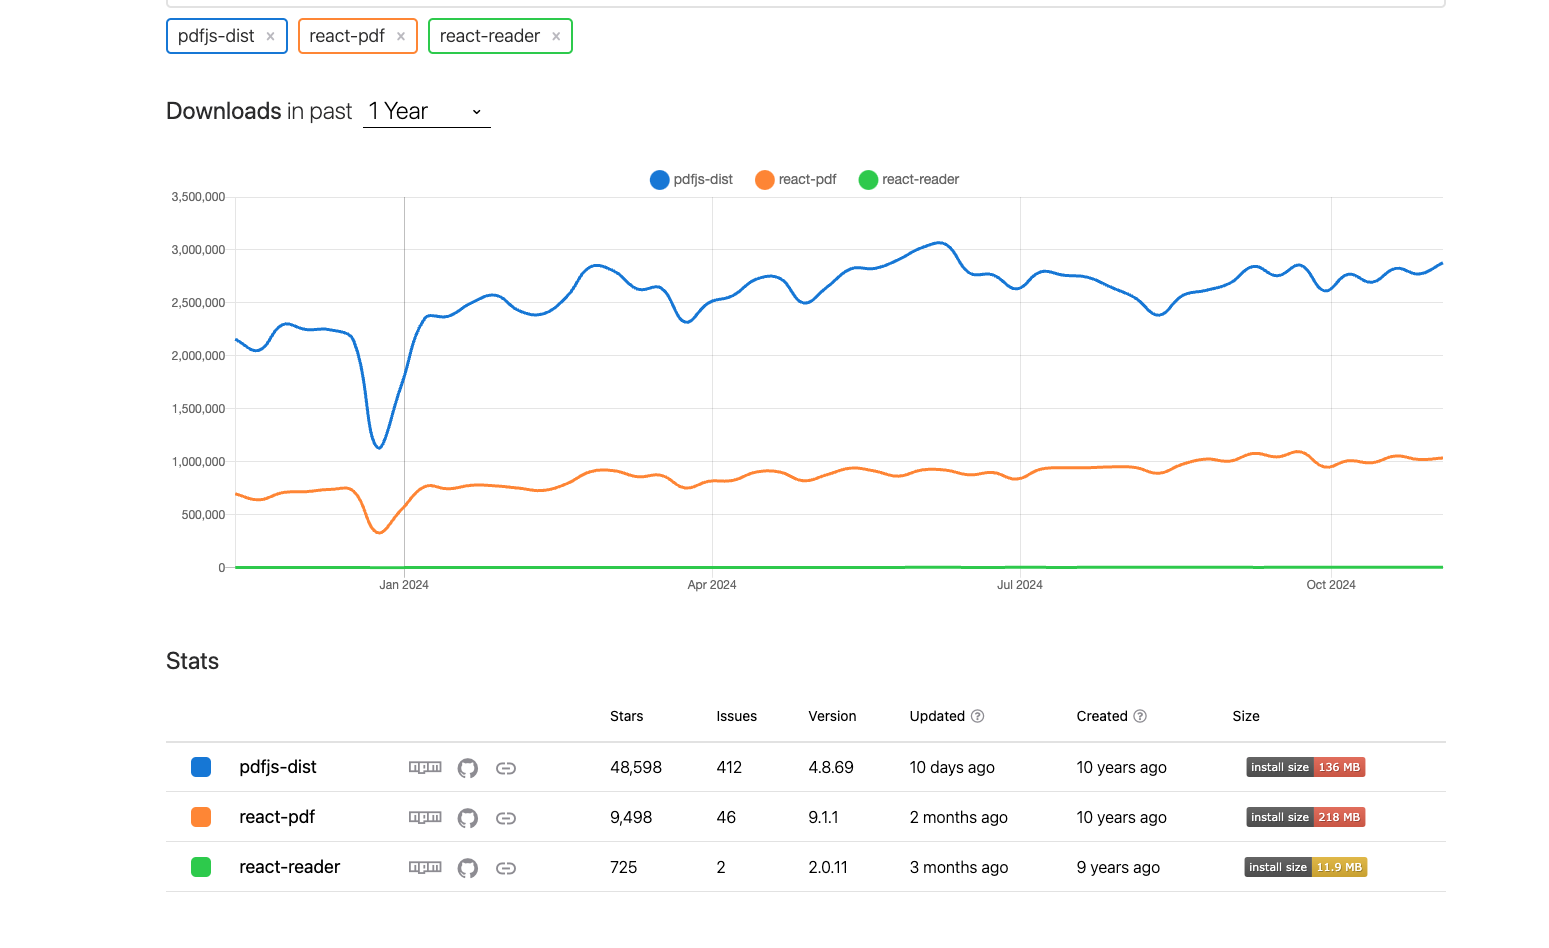Click the 48,598 stars value
1549x948 pixels.
pos(636,767)
